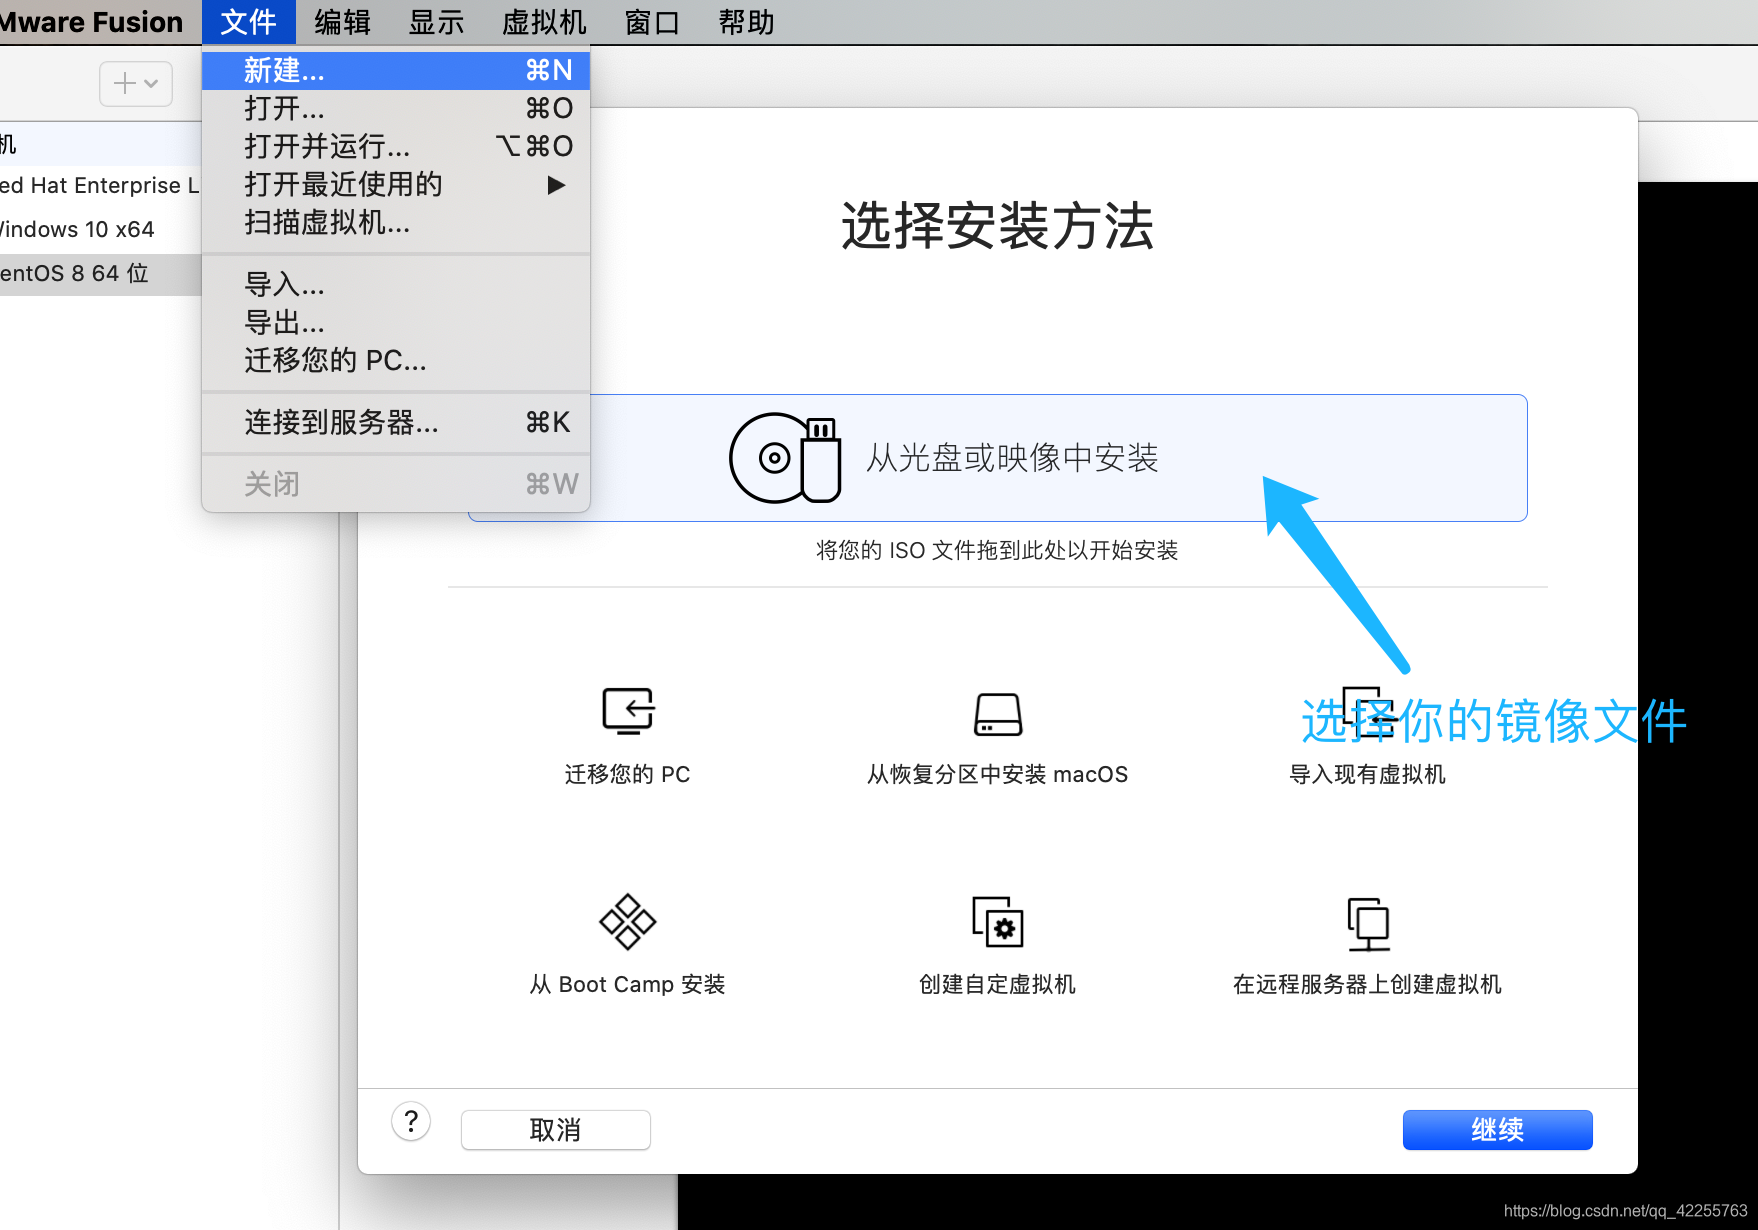This screenshot has width=1758, height=1230.
Task: Select 迁移您的 PC... menu entry
Action: 396,360
